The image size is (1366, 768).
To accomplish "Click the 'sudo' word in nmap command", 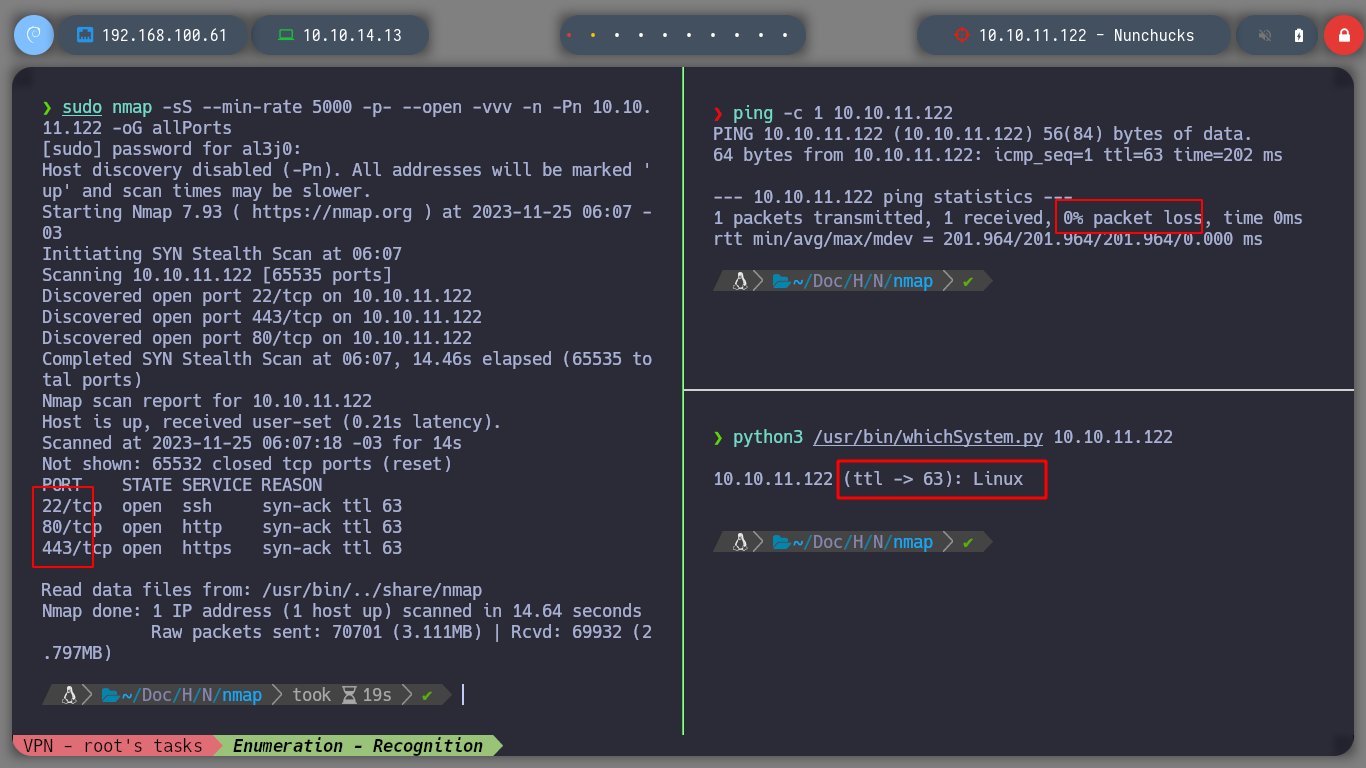I will click(x=82, y=107).
